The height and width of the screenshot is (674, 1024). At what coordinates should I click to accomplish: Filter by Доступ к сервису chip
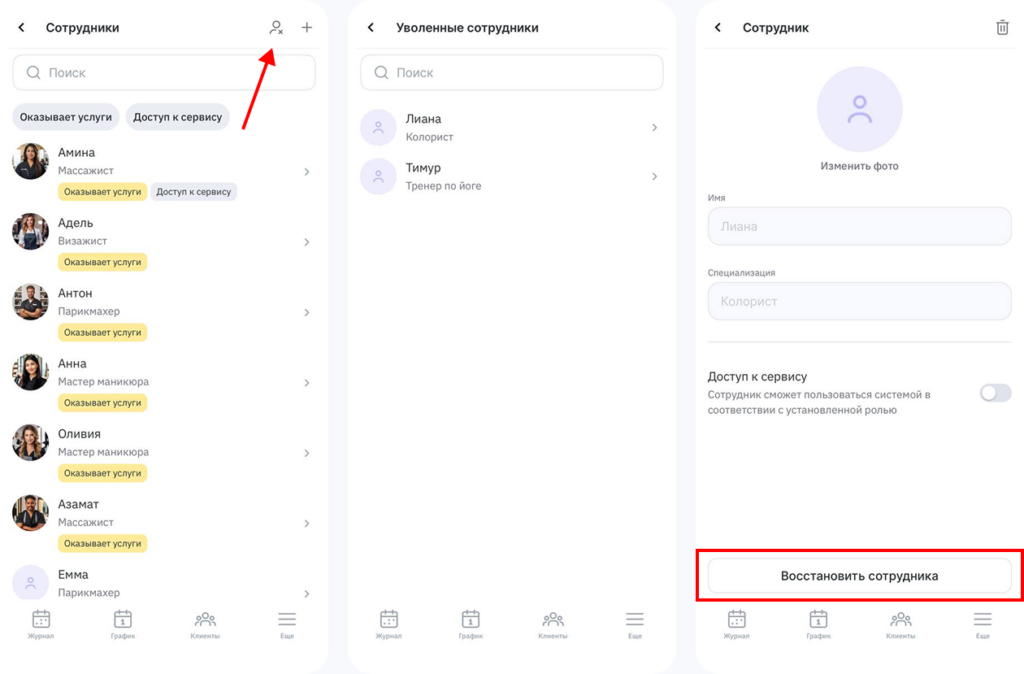pos(178,117)
